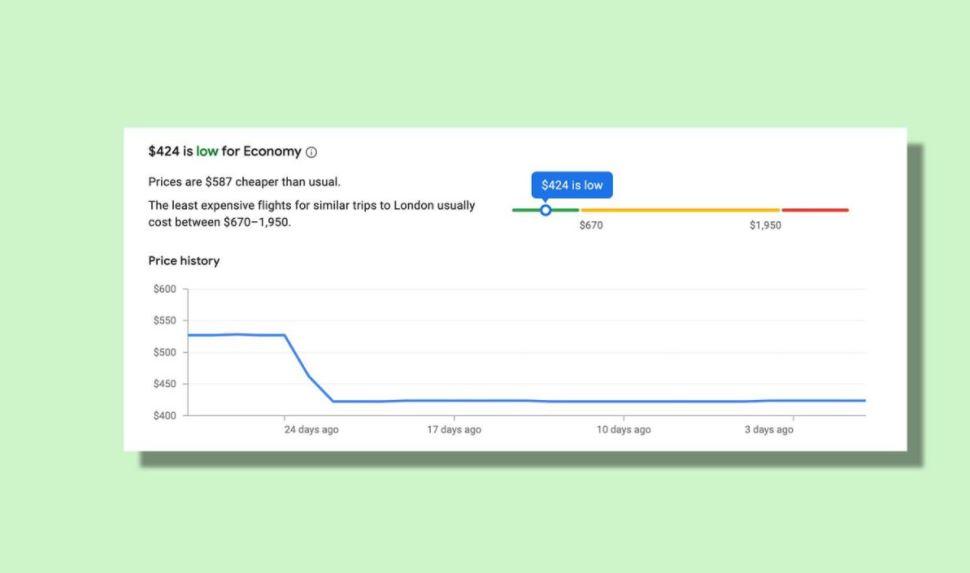Click the info icon next to Economy
This screenshot has width=970, height=573.
(x=311, y=152)
